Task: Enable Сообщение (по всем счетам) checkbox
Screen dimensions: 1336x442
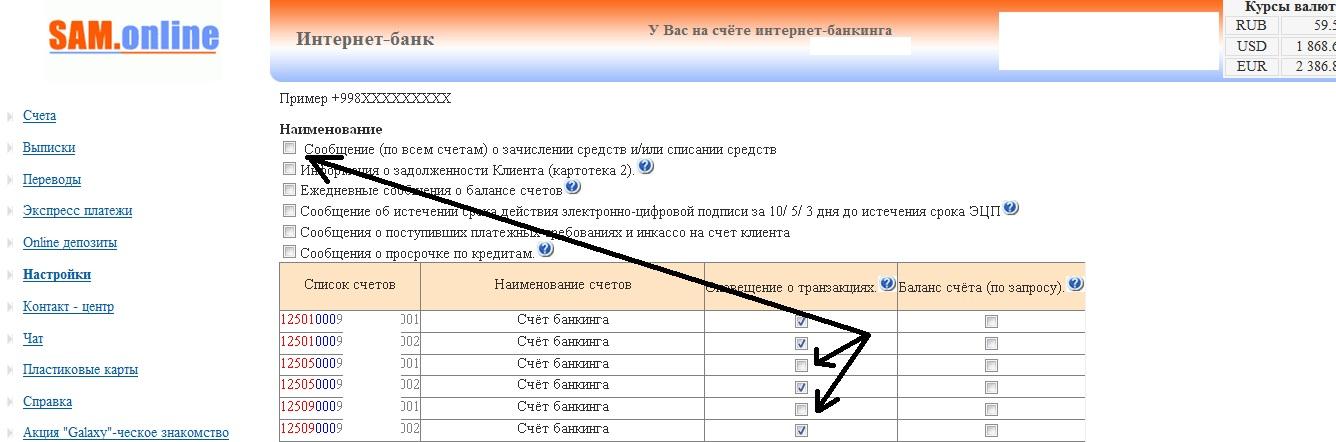Action: [290, 148]
